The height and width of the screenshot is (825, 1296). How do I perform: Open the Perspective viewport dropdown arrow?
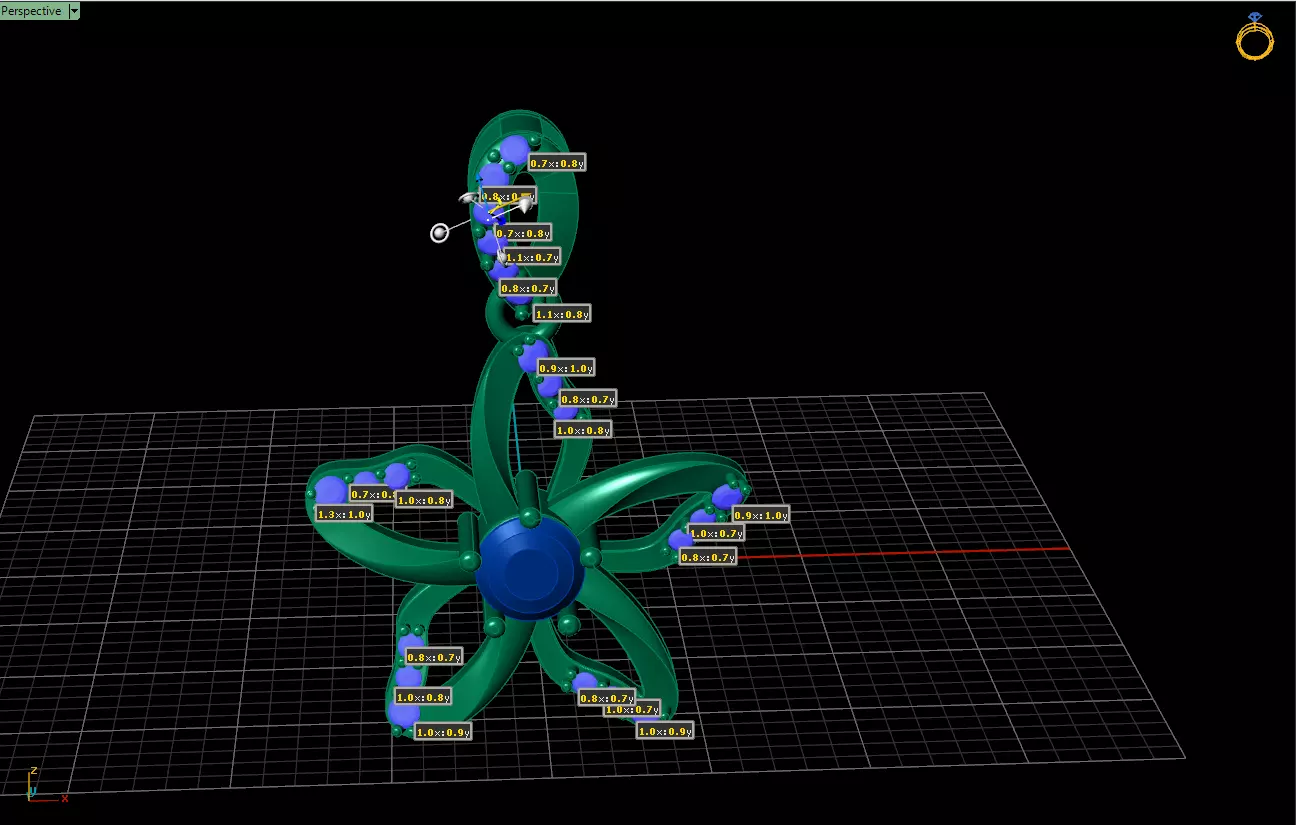(74, 11)
